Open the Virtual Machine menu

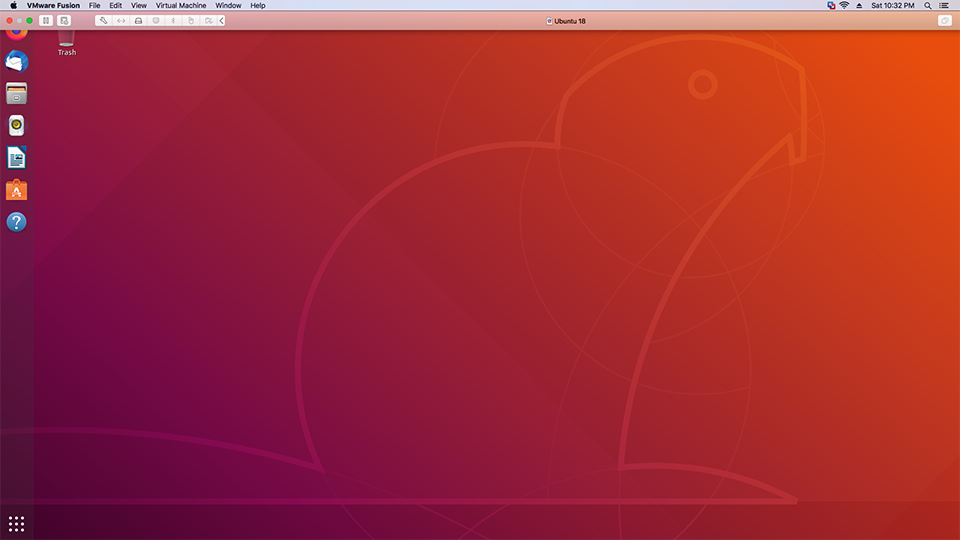(x=181, y=6)
